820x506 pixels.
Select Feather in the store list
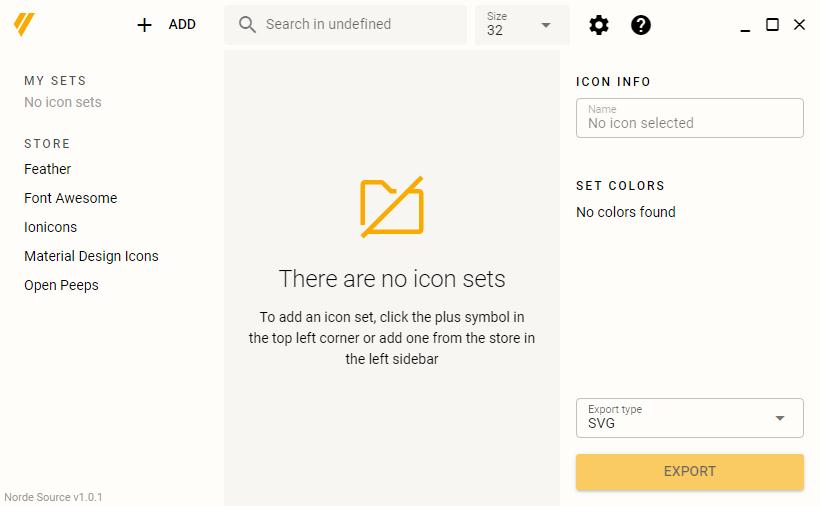(x=48, y=169)
